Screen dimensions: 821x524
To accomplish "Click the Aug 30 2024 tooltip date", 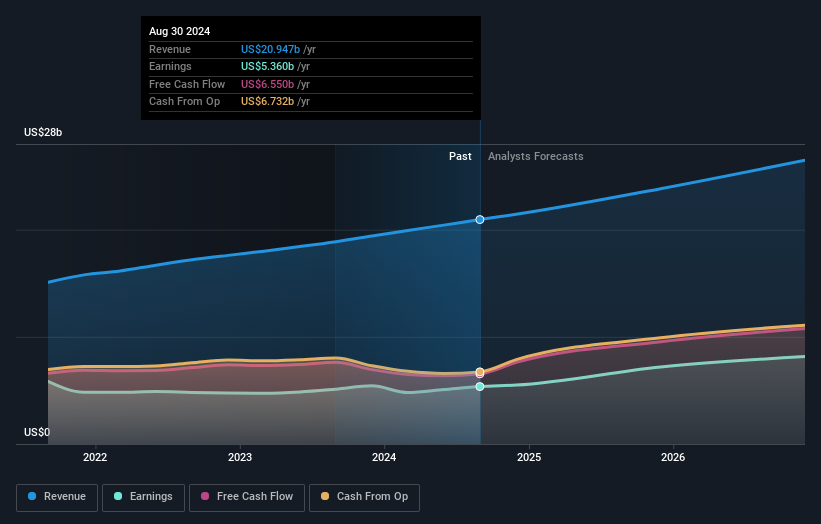I will (x=180, y=31).
